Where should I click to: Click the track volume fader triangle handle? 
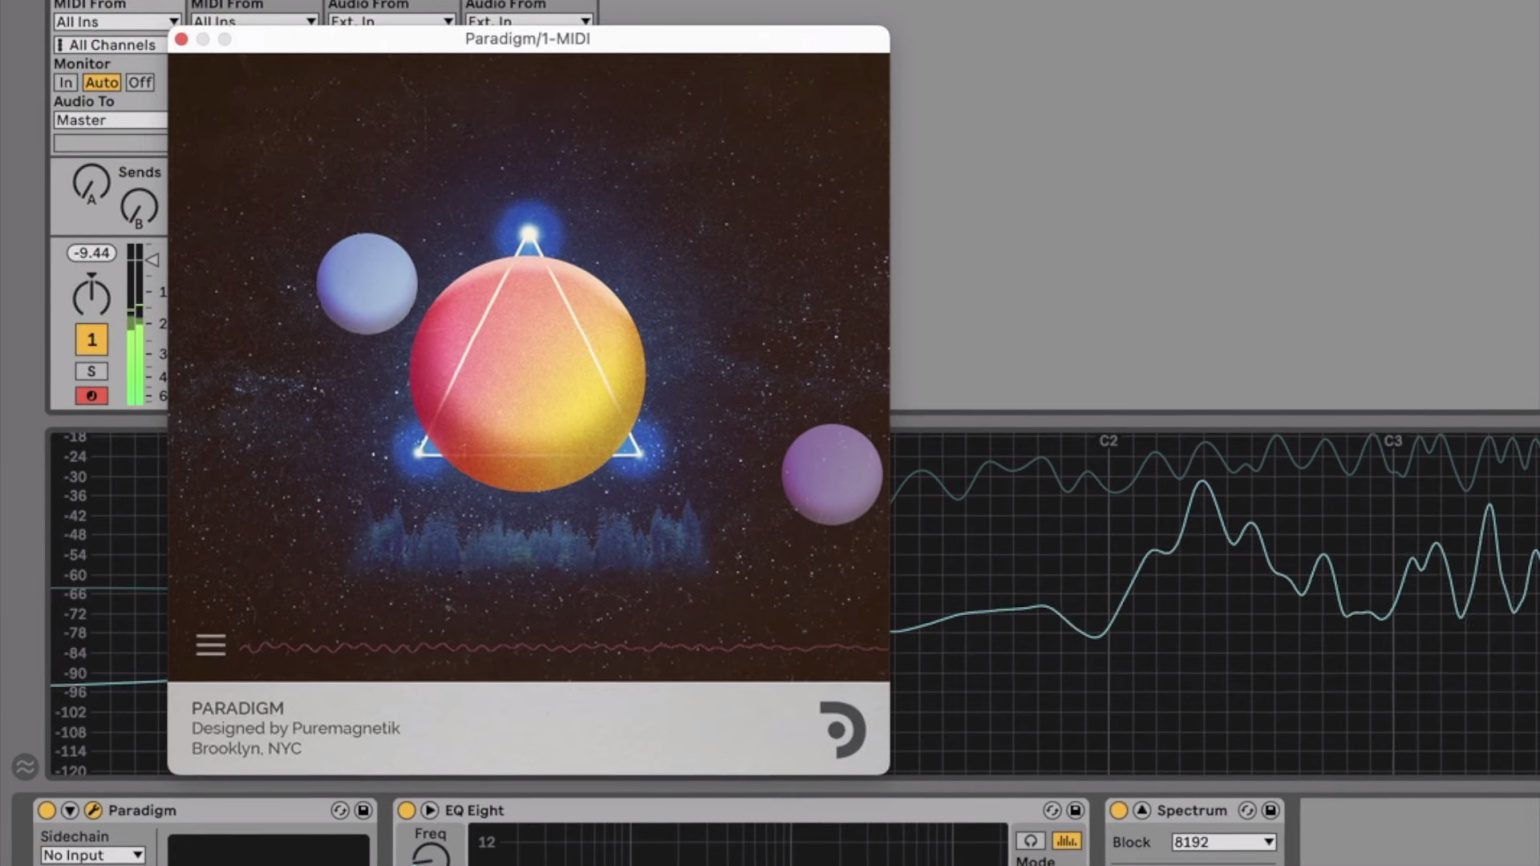(x=152, y=260)
